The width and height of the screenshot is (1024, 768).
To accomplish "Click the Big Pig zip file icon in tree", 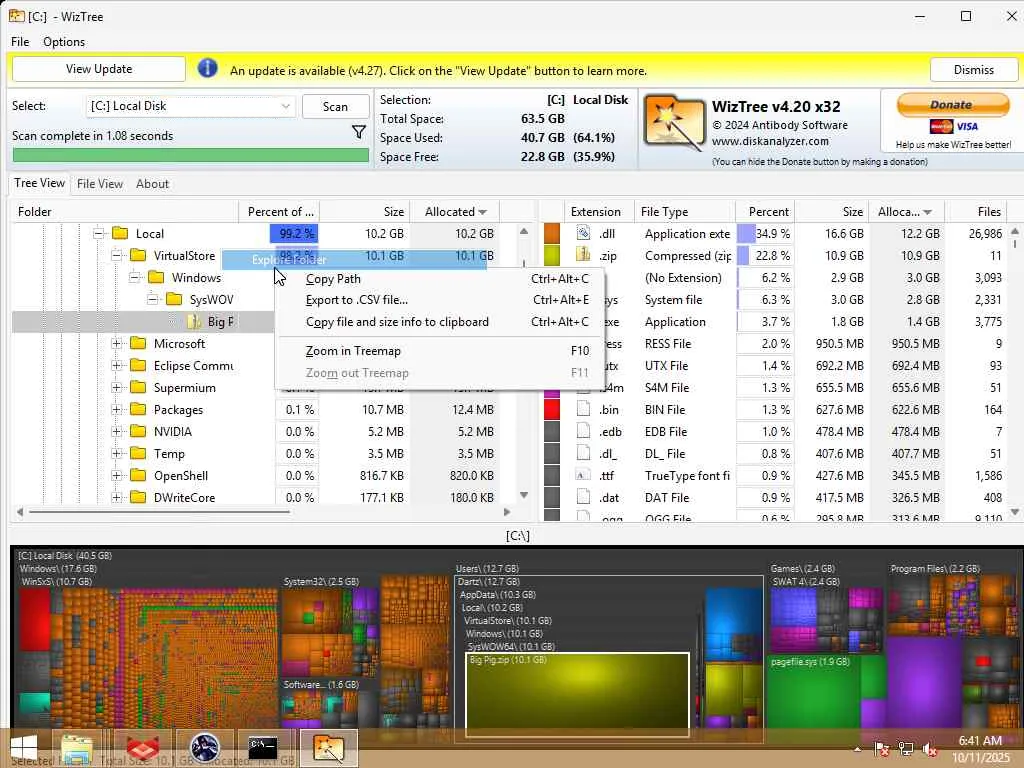I will tap(194, 321).
